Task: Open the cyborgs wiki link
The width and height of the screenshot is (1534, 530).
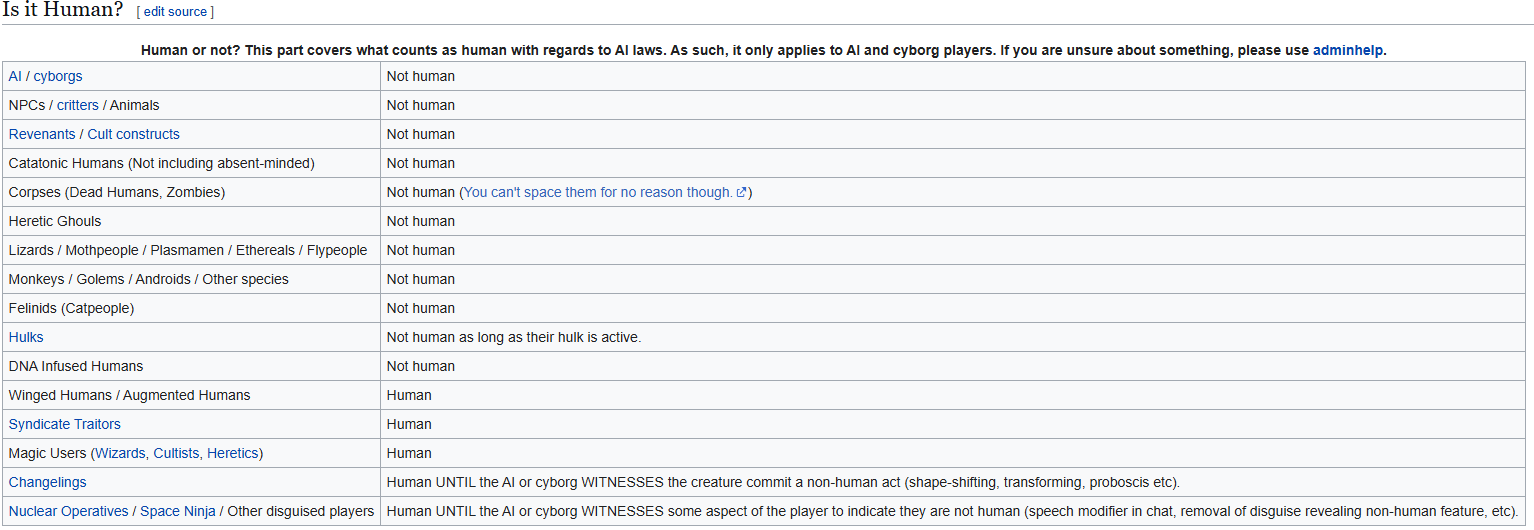Action: [58, 76]
